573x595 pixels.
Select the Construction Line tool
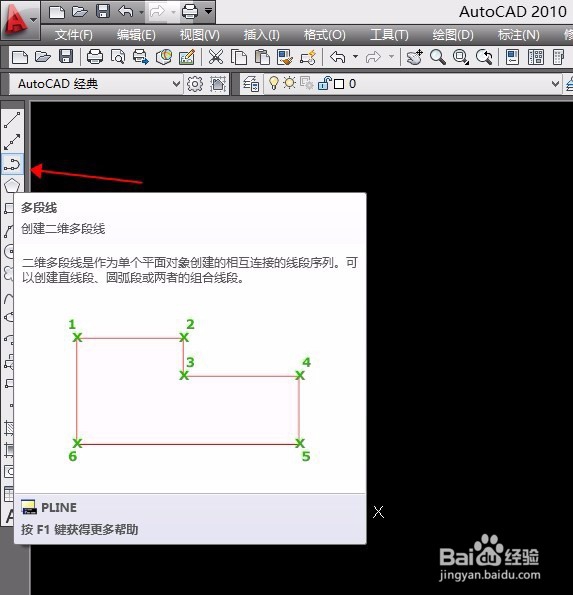tap(12, 142)
